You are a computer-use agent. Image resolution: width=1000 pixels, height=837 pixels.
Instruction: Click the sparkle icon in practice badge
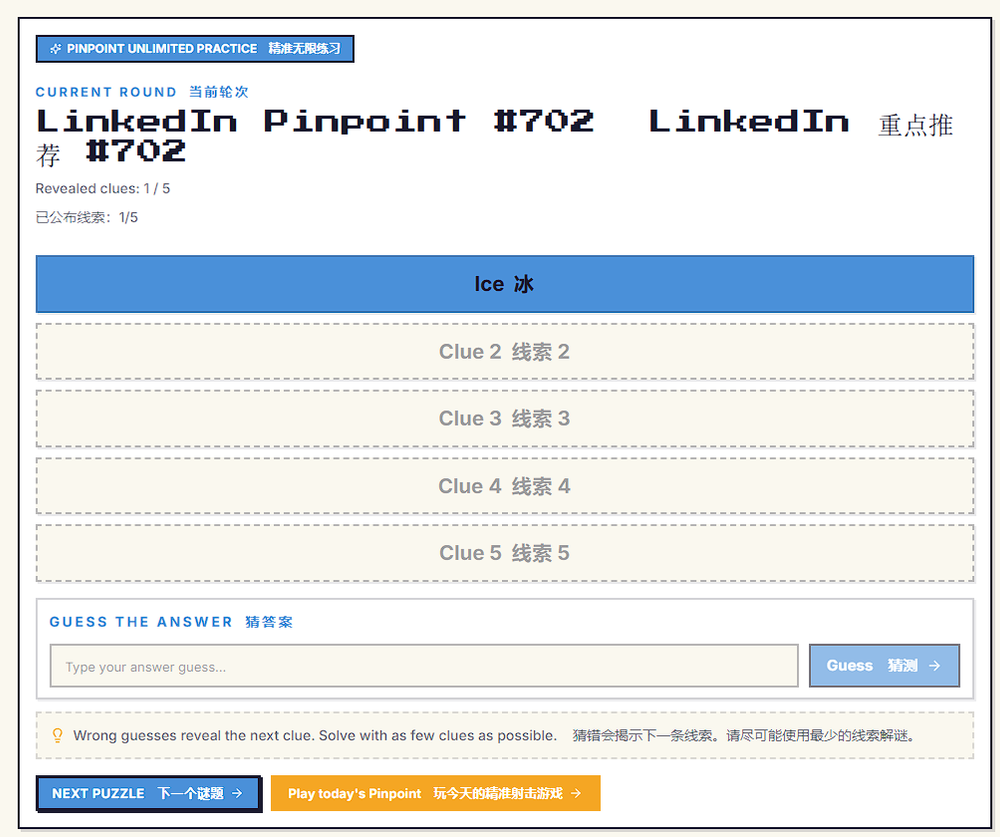point(55,49)
